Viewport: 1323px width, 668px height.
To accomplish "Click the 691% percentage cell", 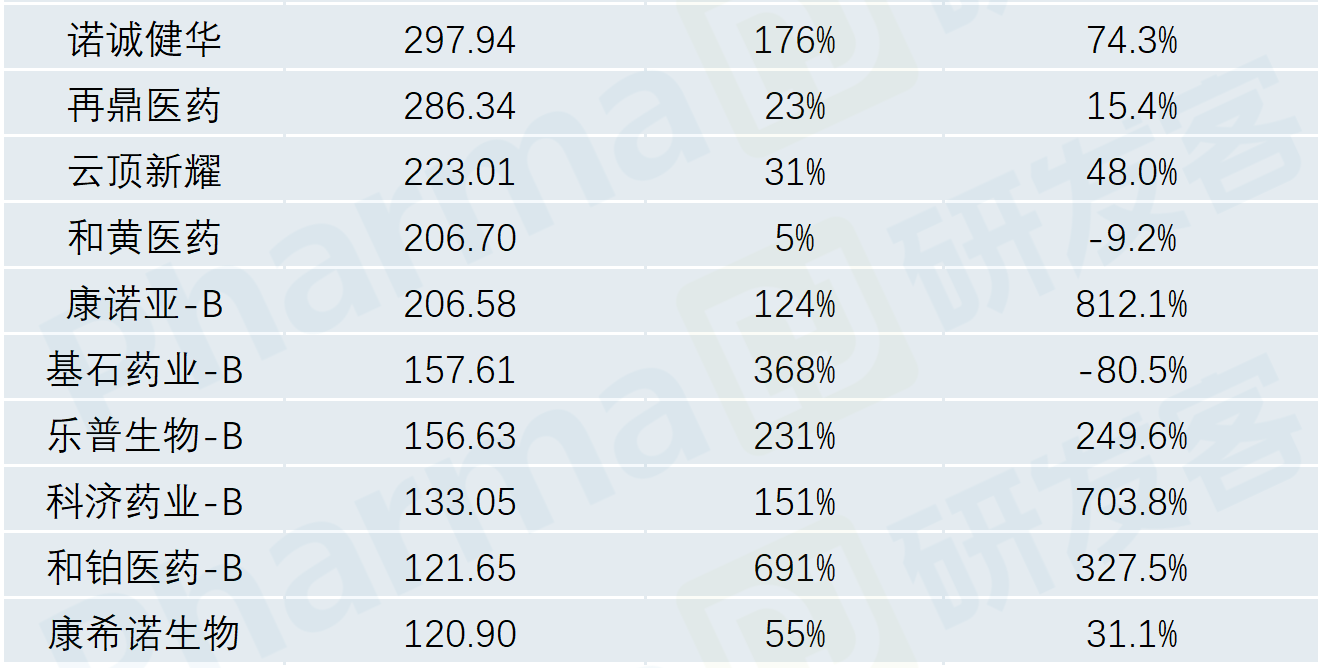I will pos(795,568).
